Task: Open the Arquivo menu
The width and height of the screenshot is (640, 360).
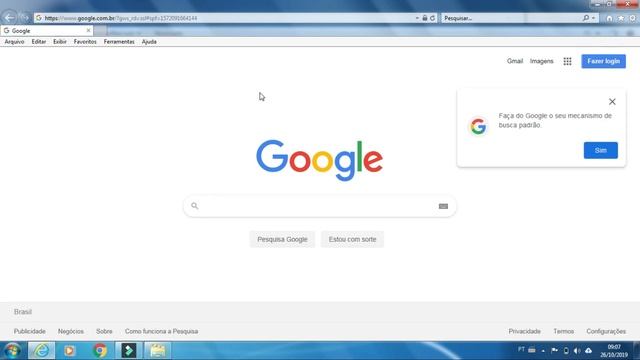Action: (14, 42)
